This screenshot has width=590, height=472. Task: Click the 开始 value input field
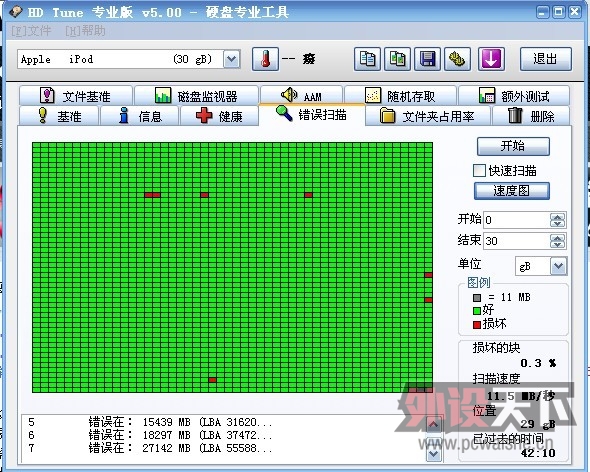[x=517, y=220]
